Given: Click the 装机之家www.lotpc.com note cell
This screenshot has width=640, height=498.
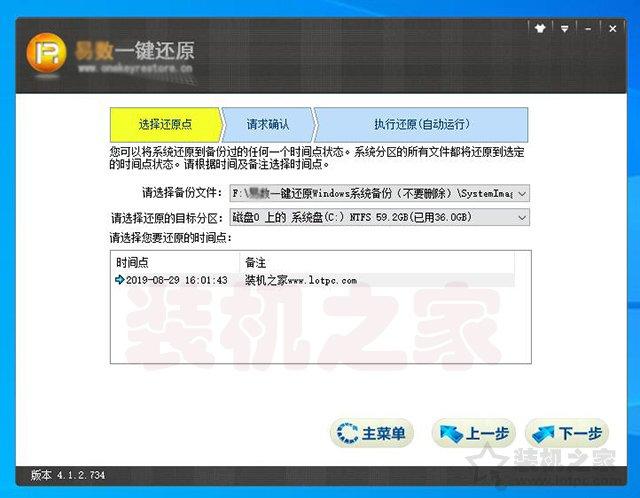Looking at the screenshot, I should tap(301, 280).
